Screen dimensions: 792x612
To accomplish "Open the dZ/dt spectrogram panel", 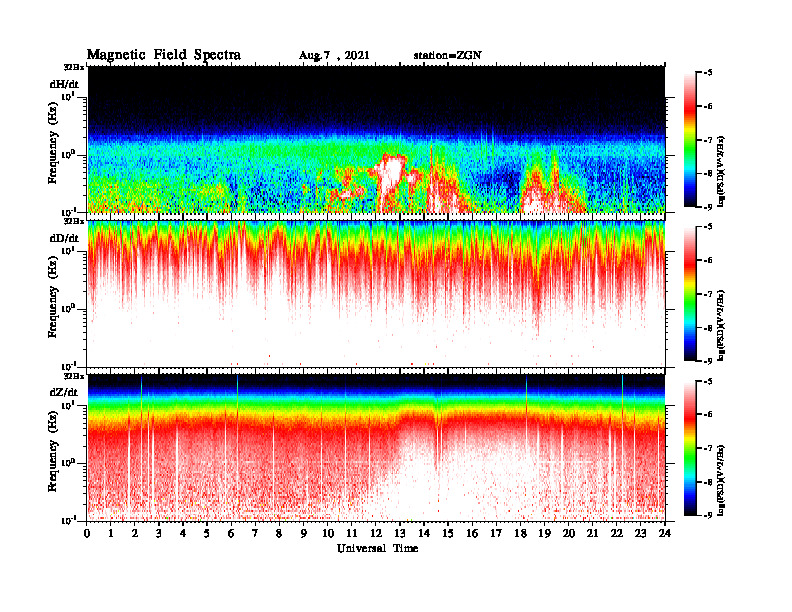I will [x=376, y=447].
